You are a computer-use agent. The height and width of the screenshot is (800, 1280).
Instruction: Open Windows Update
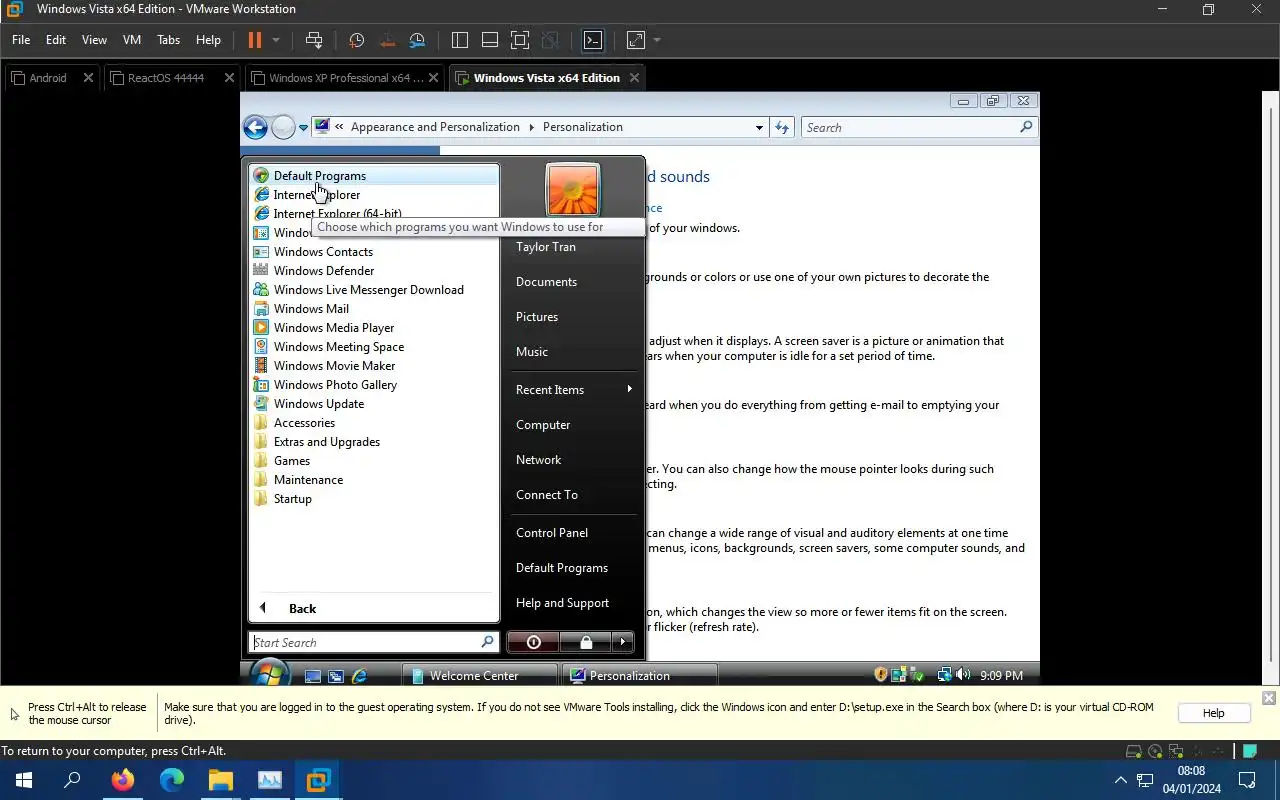tap(374, 404)
